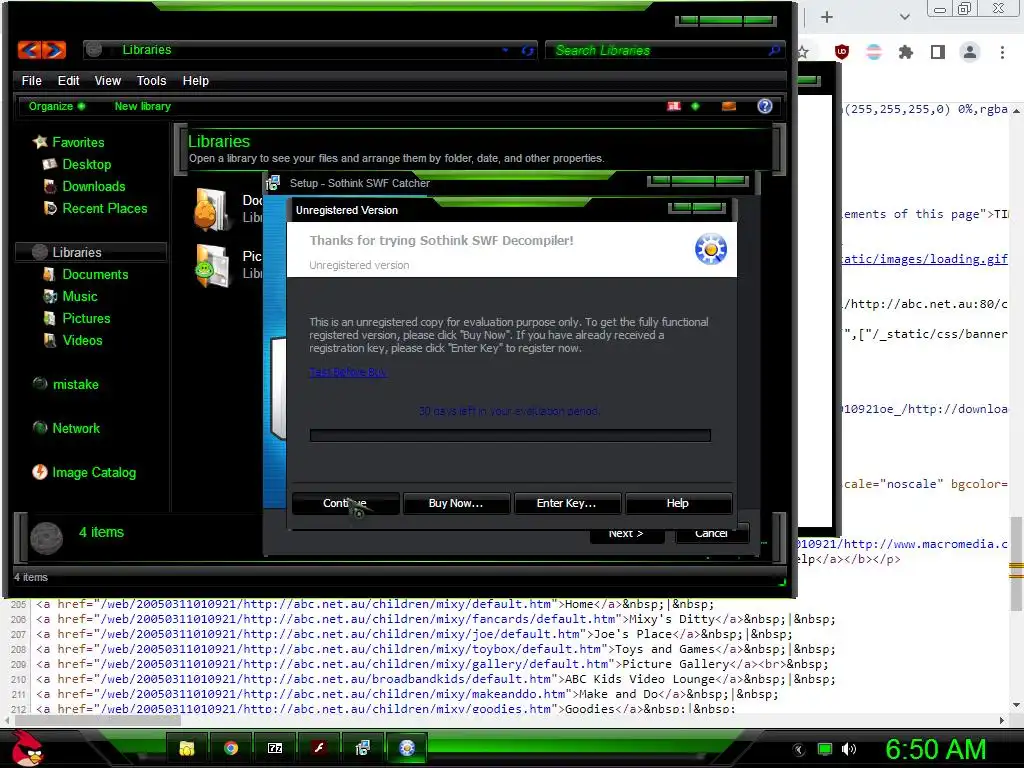Open the uBlock Origin extension in Chrome

[x=842, y=52]
